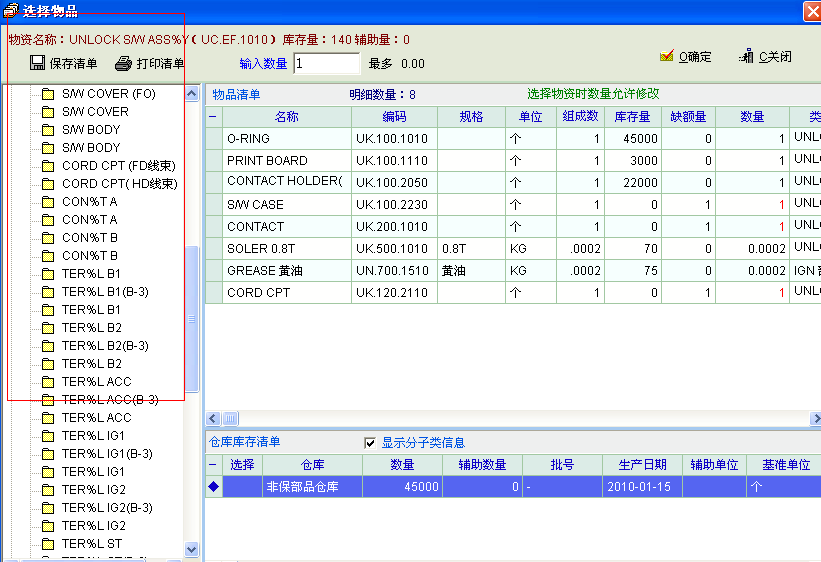Select the CORD CPT (FD线束) folder
Viewport: 821px width, 562px height.
click(119, 166)
